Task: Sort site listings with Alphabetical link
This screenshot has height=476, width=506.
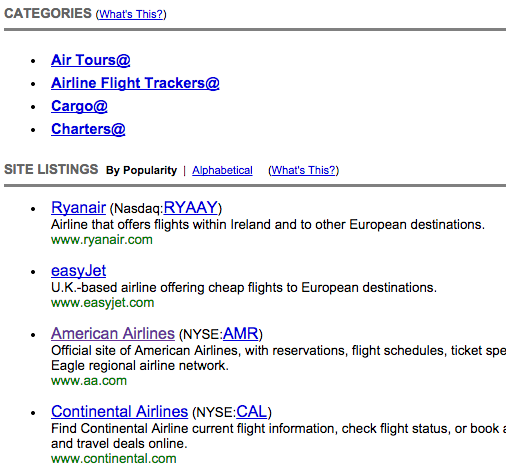Action: coord(222,170)
